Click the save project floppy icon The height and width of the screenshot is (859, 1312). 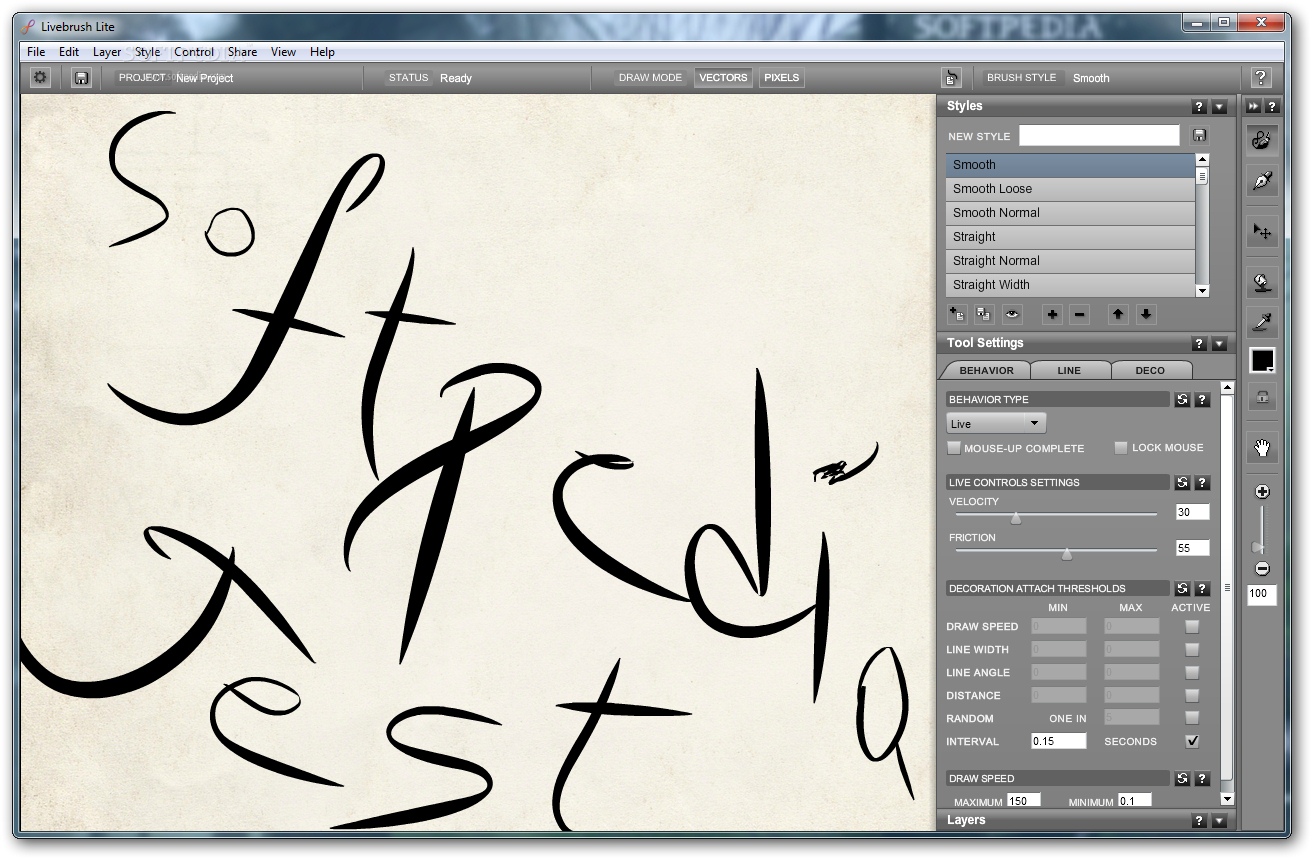pyautogui.click(x=81, y=77)
